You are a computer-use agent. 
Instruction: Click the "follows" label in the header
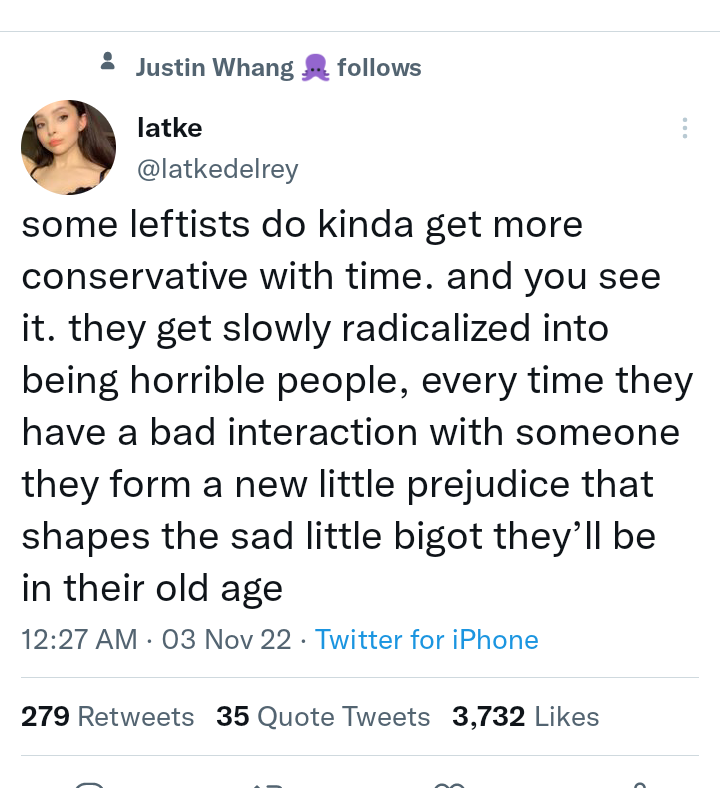pyautogui.click(x=379, y=68)
